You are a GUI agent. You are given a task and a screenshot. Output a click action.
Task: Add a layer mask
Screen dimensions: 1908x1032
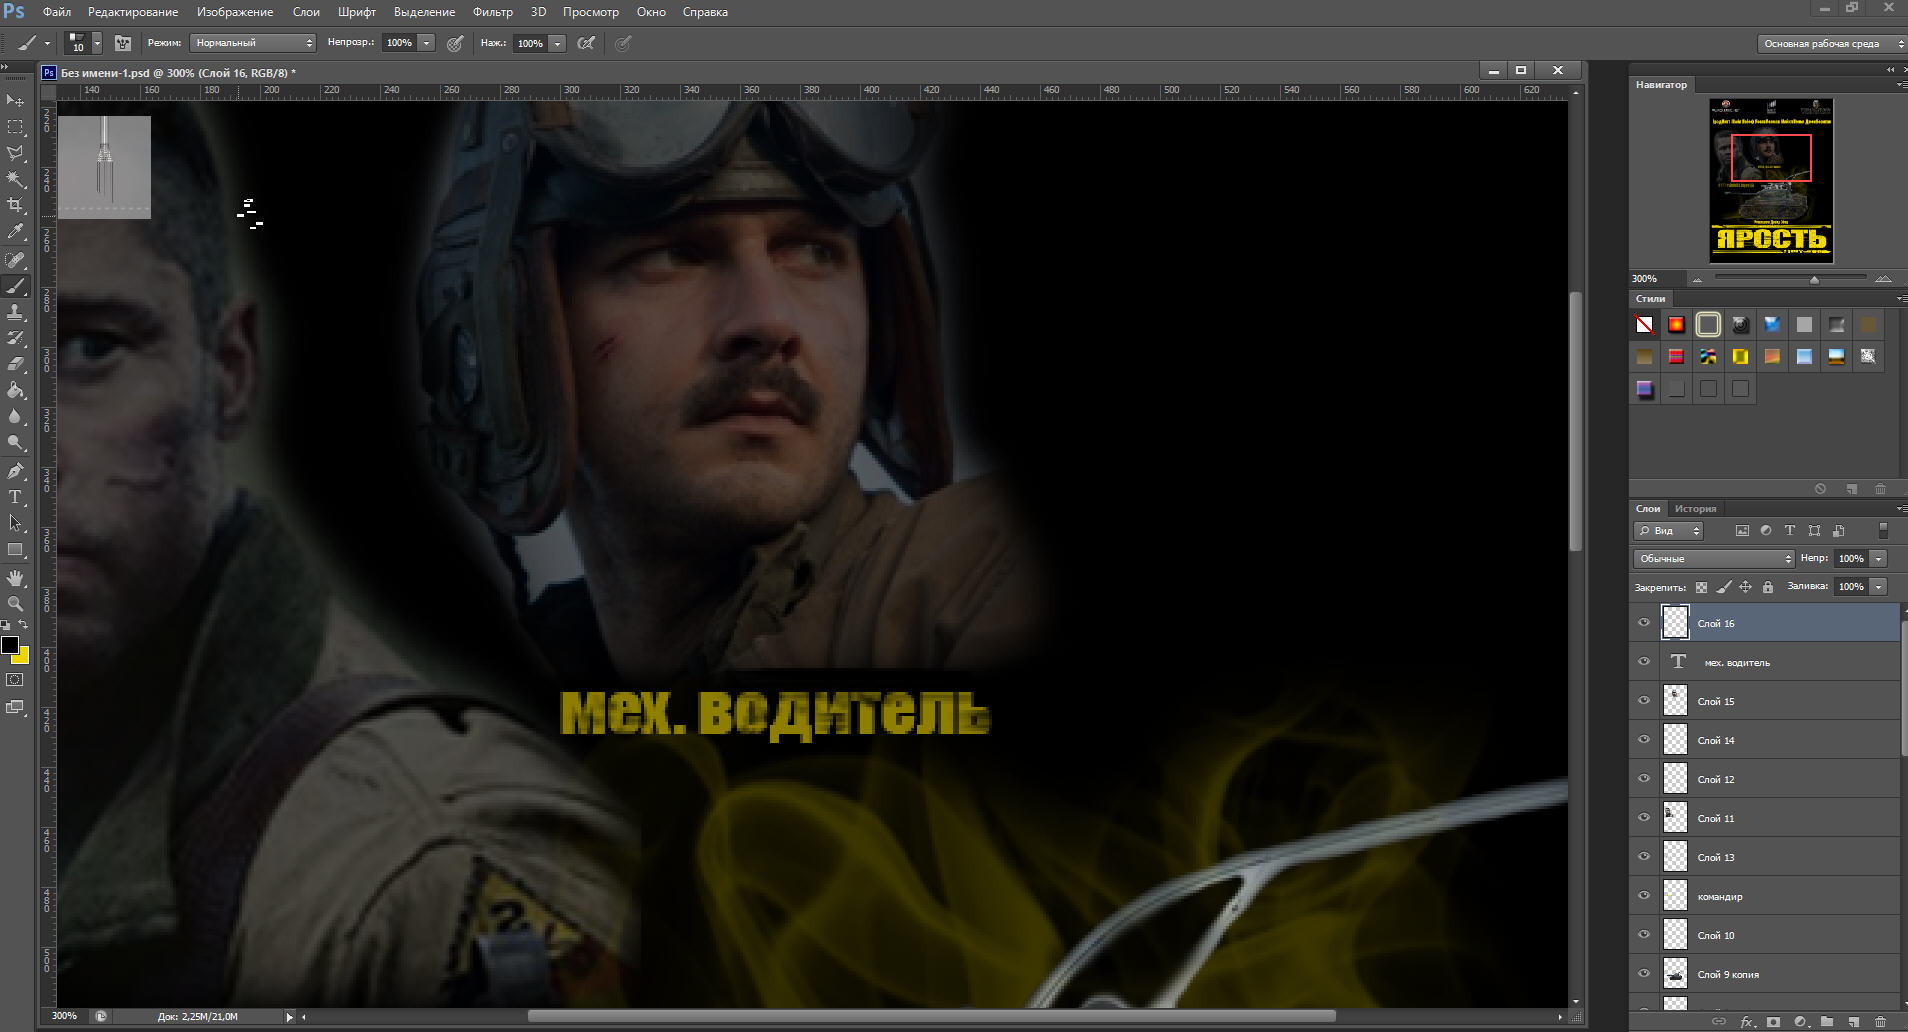[x=1773, y=1022]
